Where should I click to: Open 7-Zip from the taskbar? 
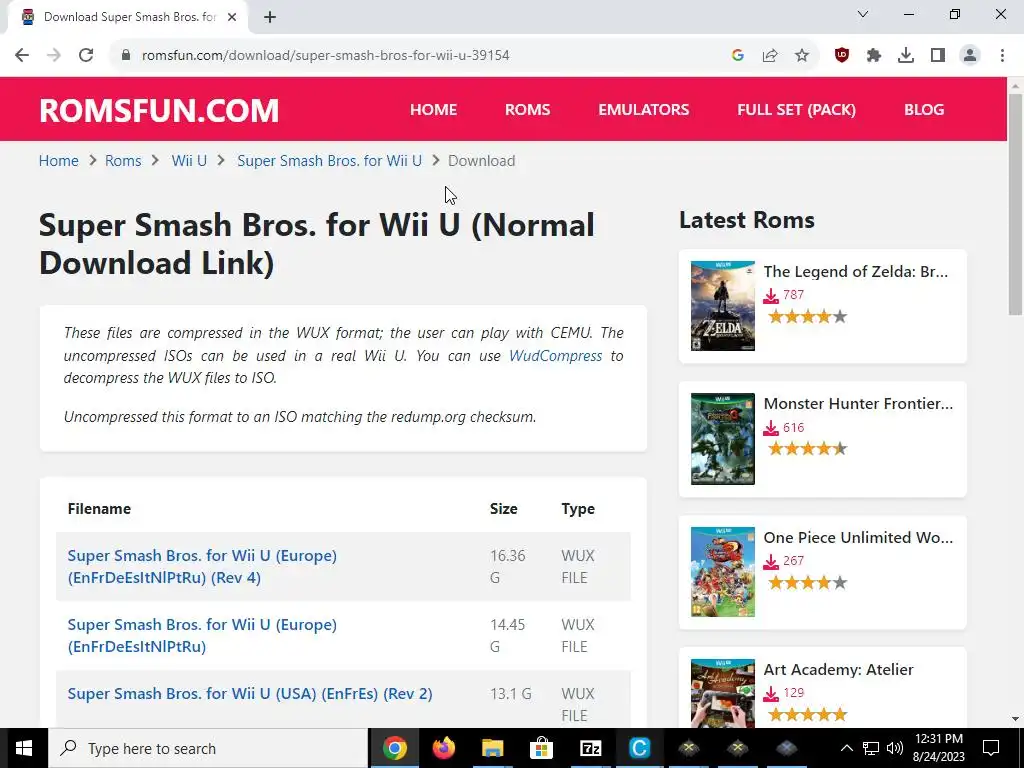coord(590,748)
